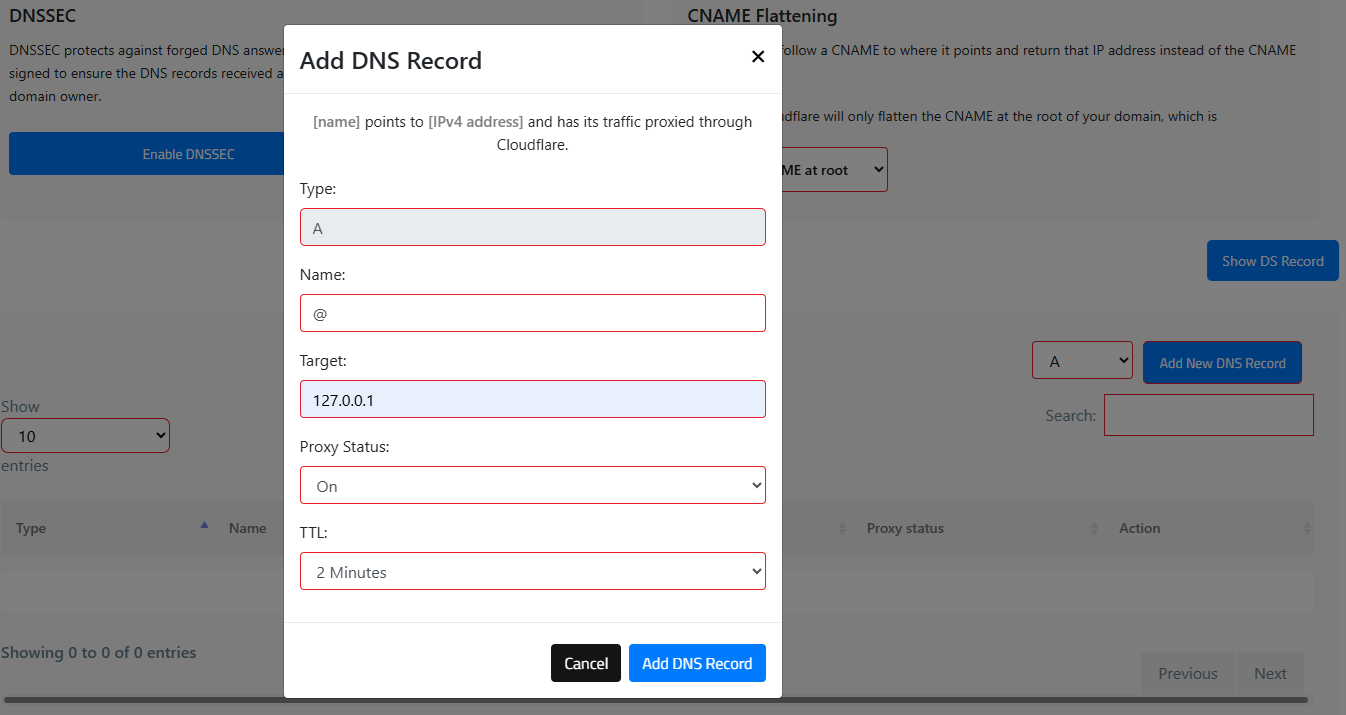Click the horizontal scrollbar at bottom
The height and width of the screenshot is (715, 1346).
655,700
